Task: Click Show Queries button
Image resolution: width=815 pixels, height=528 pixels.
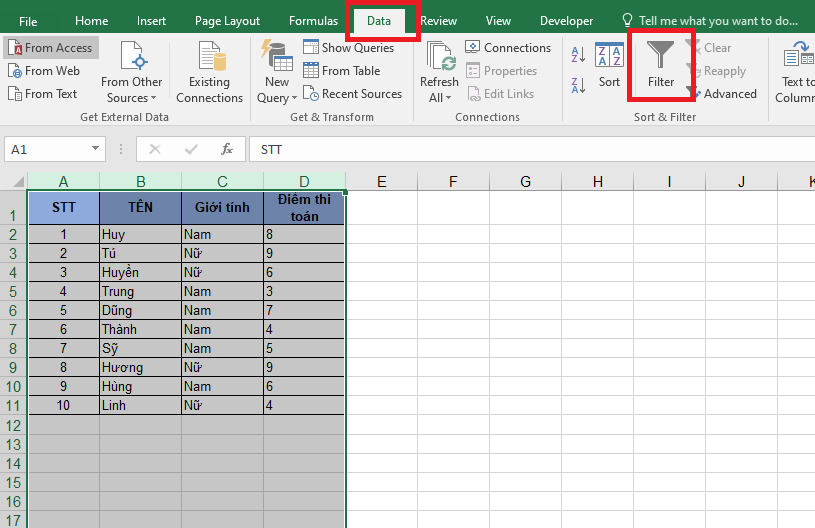Action: [348, 48]
